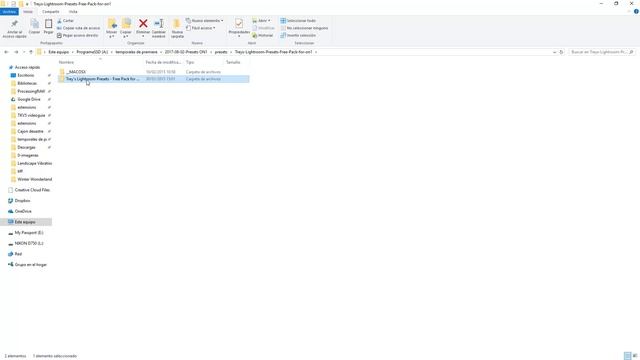
Task: Open Escritorio in sidebar
Action: pyautogui.click(x=25, y=76)
